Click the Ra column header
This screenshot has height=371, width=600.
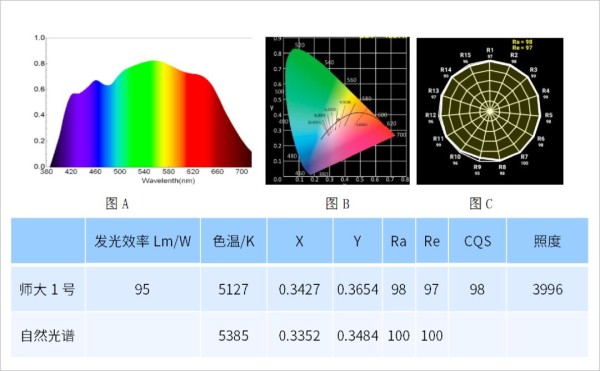point(398,241)
